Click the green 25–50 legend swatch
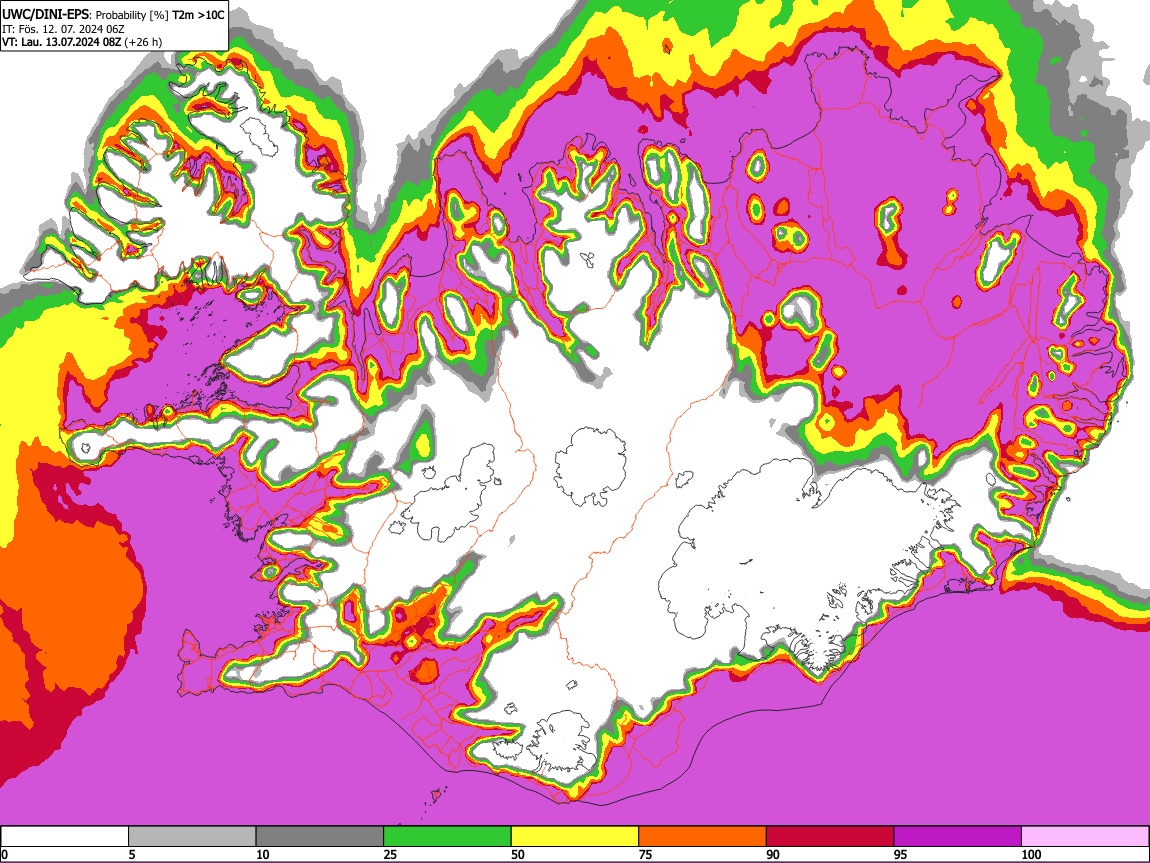Viewport: 1150px width, 863px height. coord(447,837)
